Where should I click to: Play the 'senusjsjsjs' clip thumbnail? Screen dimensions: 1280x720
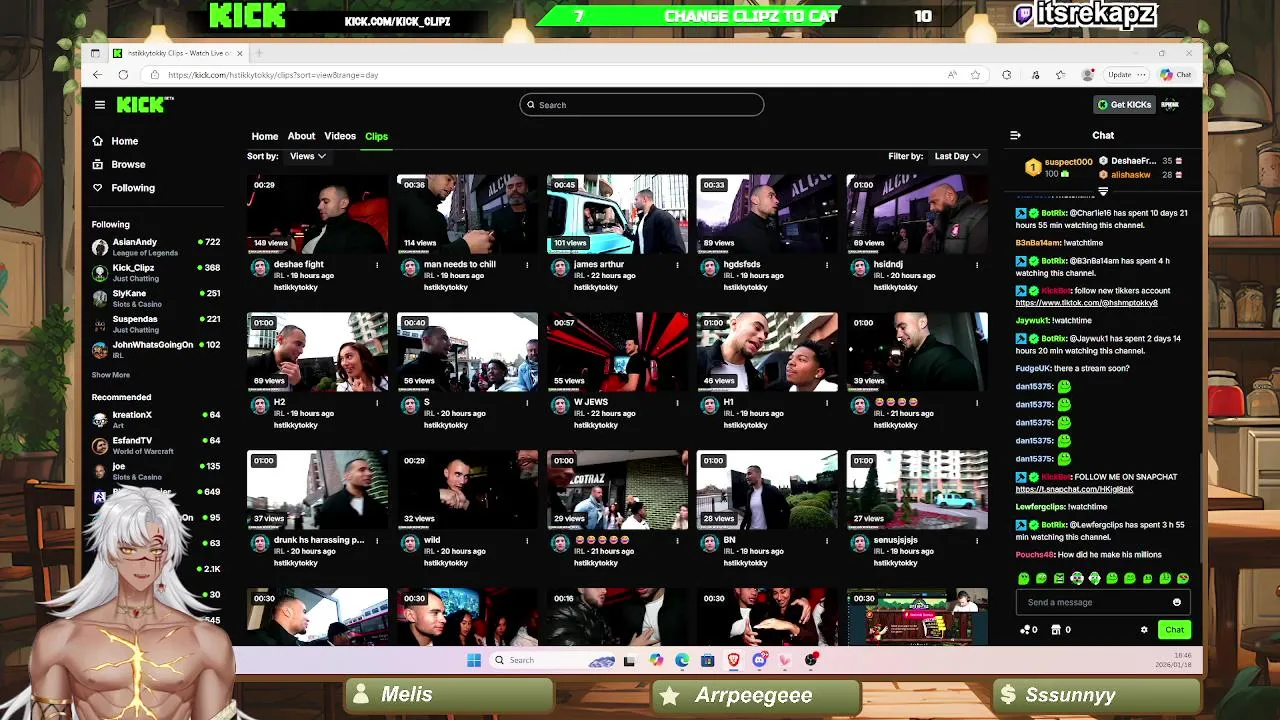[917, 490]
